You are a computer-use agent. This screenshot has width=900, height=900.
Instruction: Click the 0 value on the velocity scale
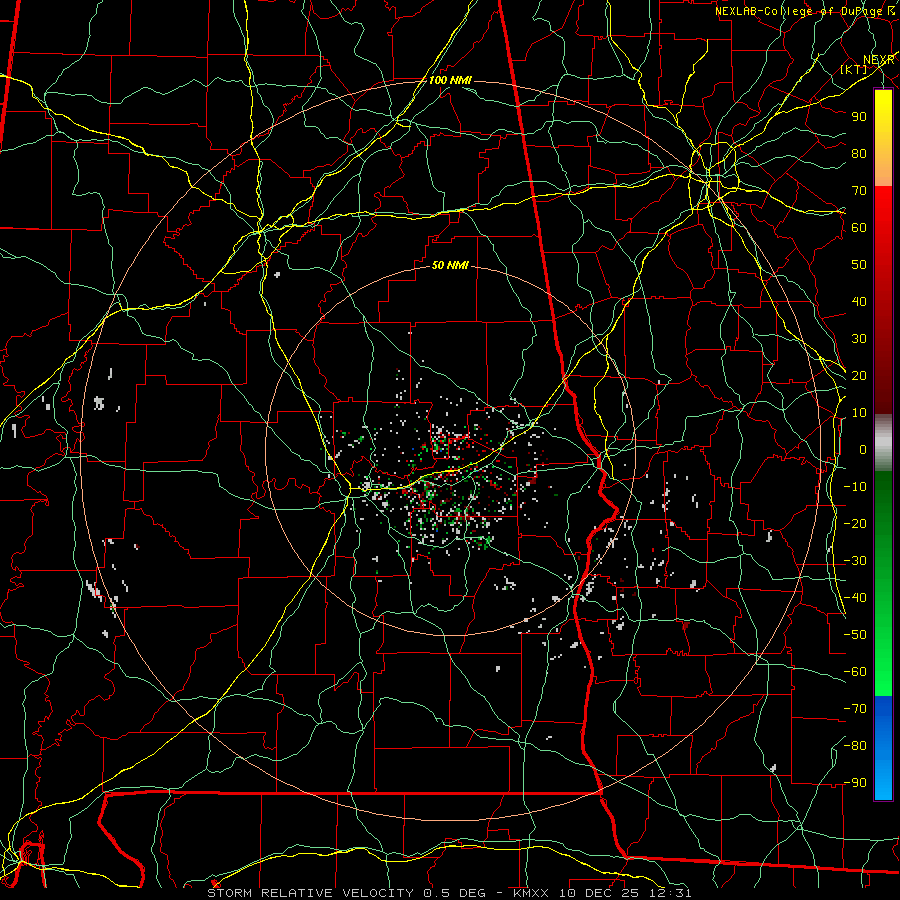[x=863, y=450]
